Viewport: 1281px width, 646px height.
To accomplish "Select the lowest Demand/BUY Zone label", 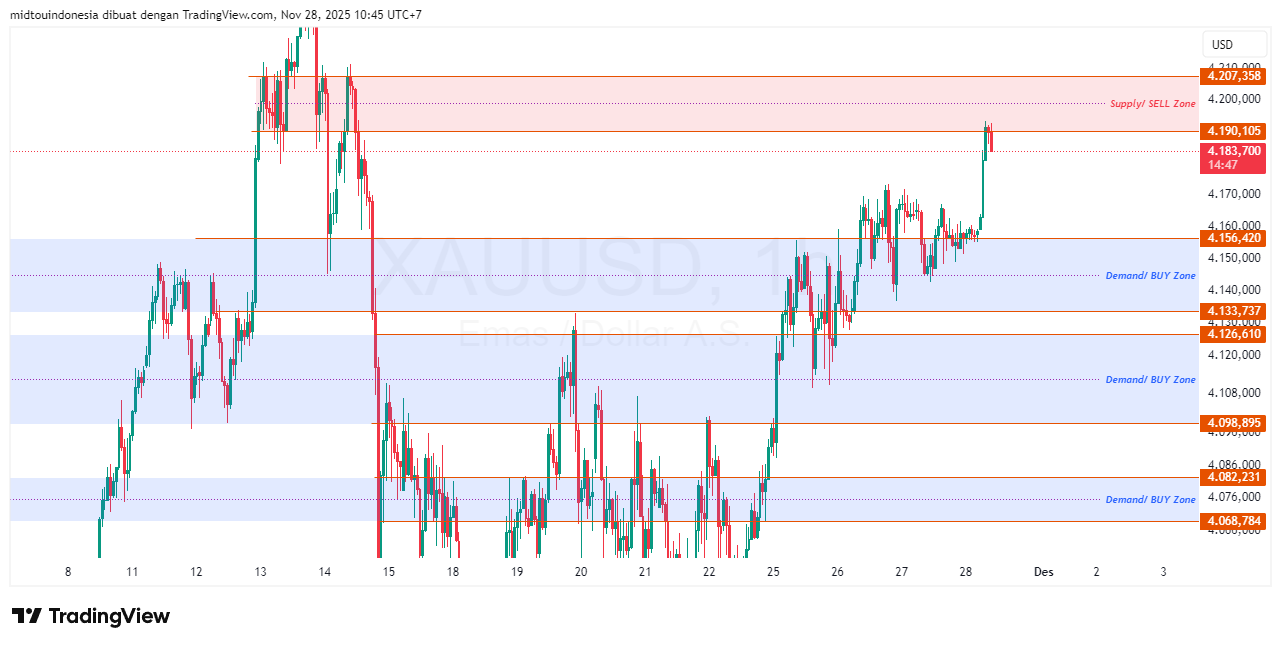I will [x=1151, y=497].
